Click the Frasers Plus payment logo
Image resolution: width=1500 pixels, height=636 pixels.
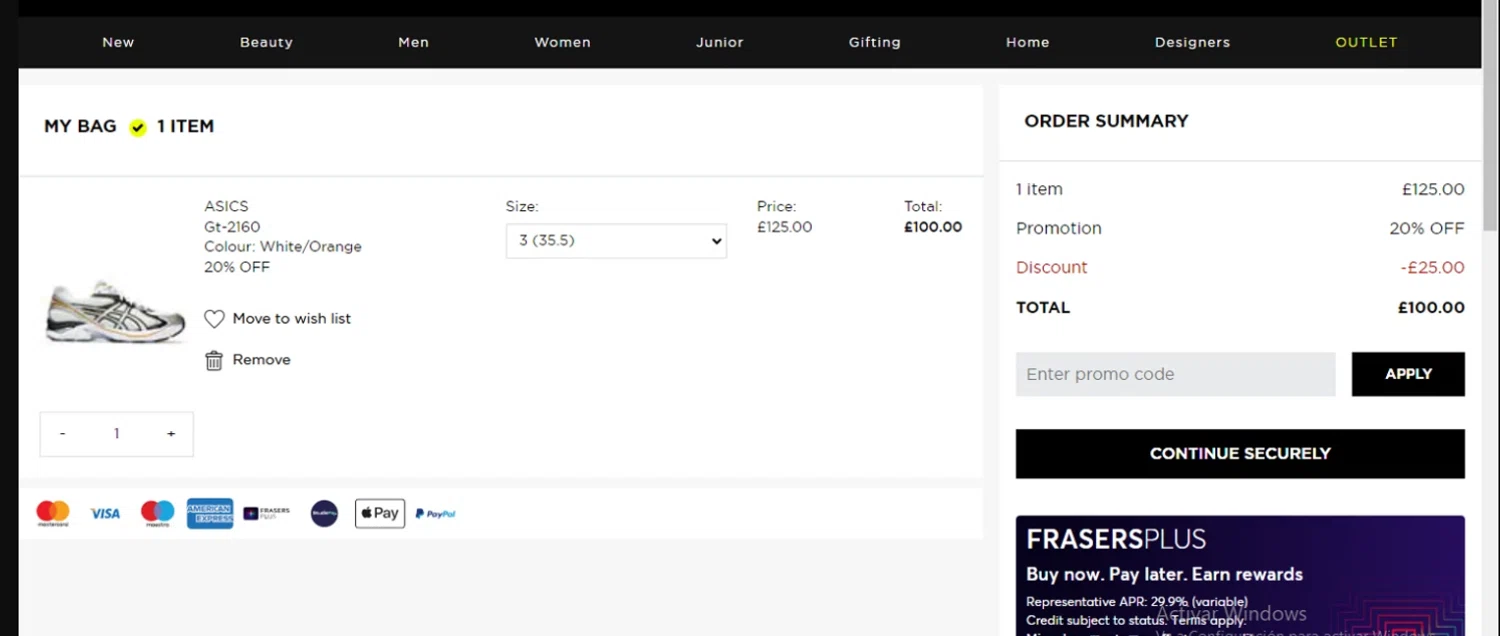[x=266, y=513]
